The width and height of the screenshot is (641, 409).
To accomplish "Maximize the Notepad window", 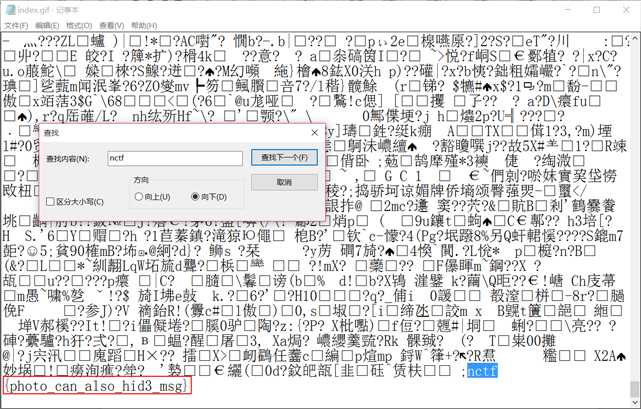I will (x=596, y=9).
